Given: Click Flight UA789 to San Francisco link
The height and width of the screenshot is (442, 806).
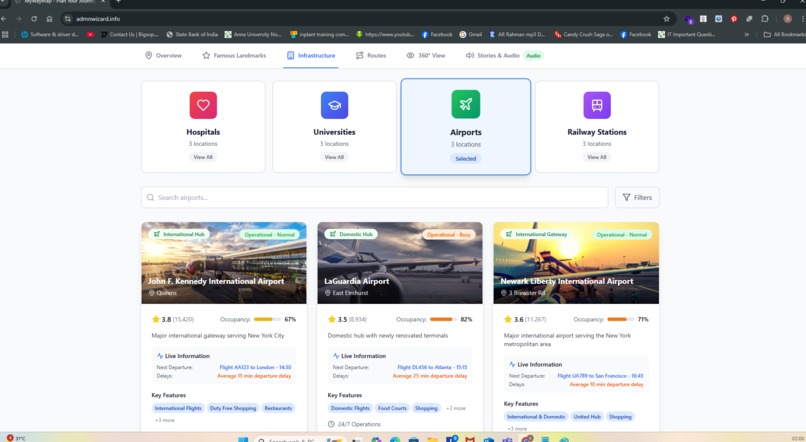Looking at the screenshot, I should 600,376.
